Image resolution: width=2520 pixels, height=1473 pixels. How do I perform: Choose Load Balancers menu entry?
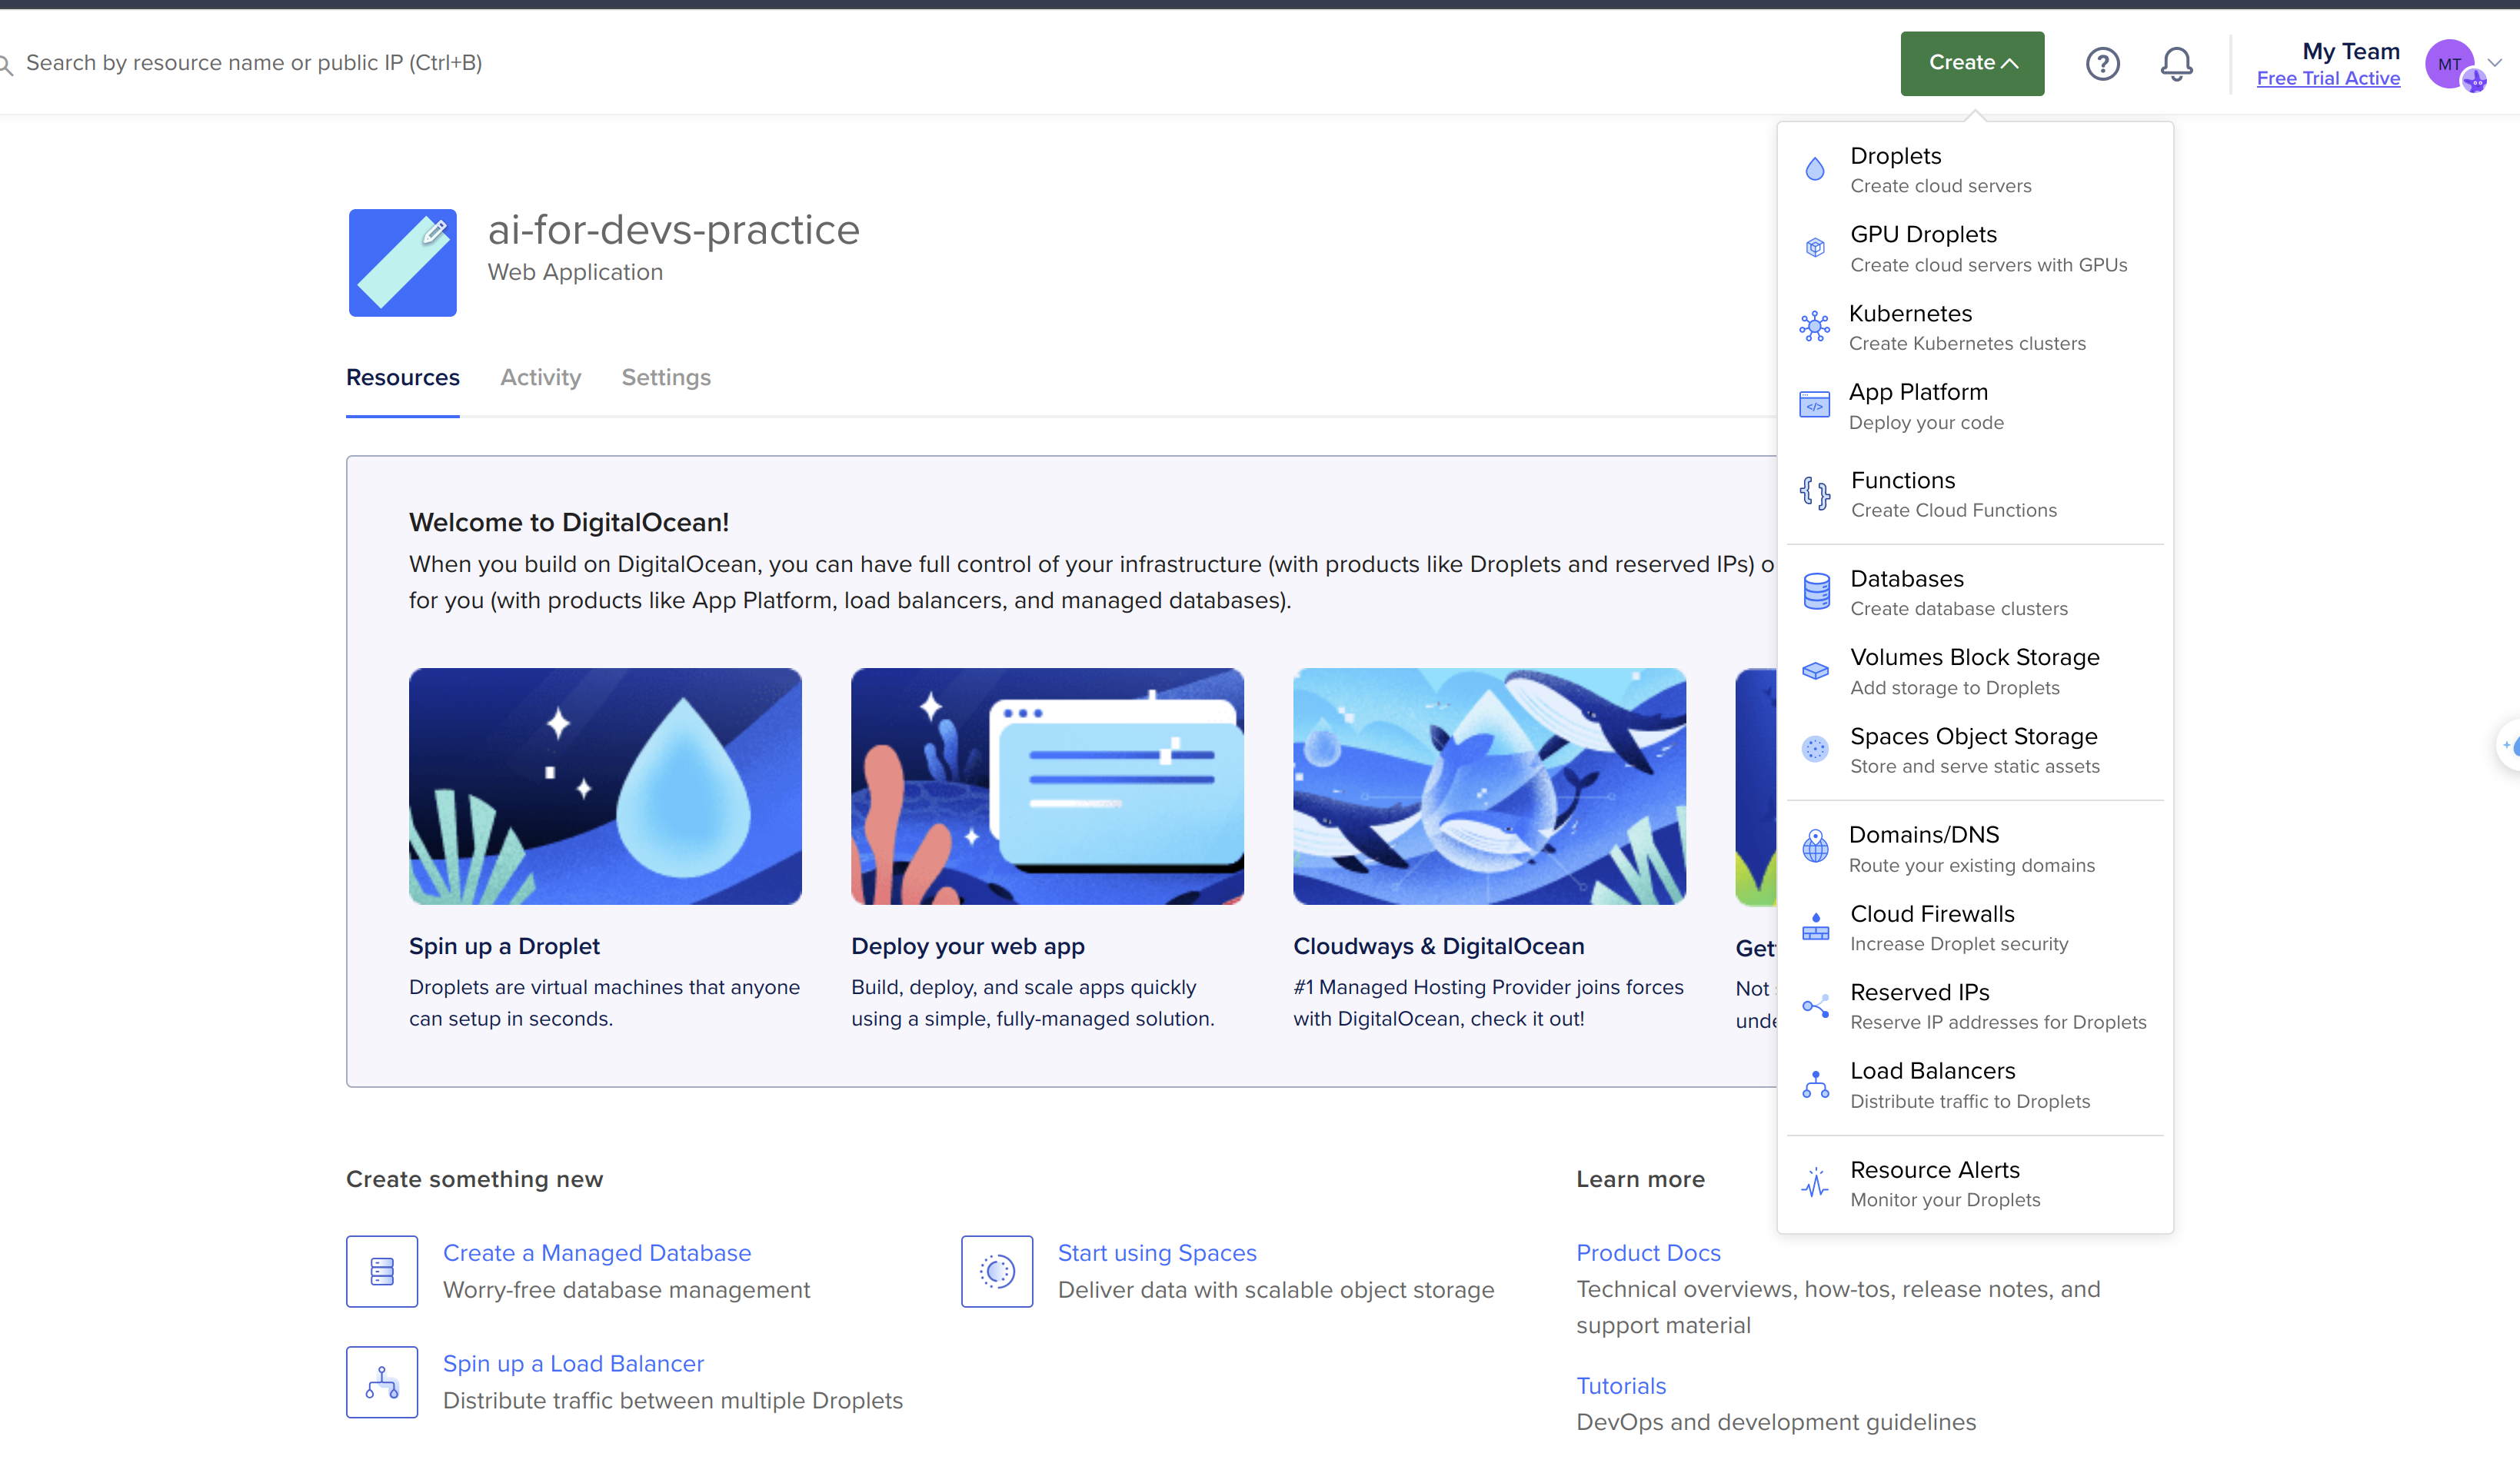1974,1085
